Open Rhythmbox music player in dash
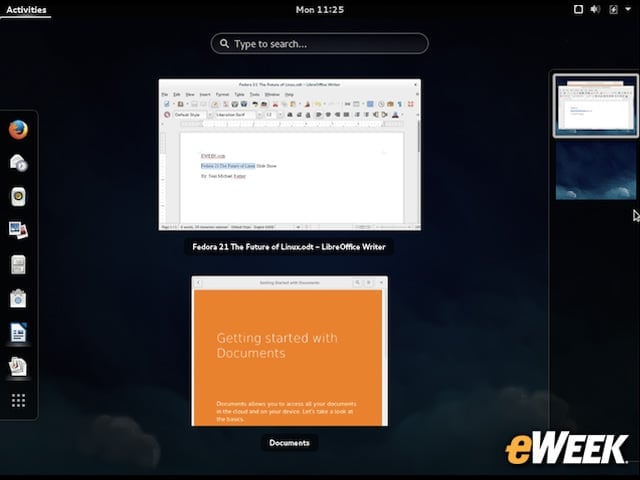The height and width of the screenshot is (480, 640). pyautogui.click(x=18, y=196)
